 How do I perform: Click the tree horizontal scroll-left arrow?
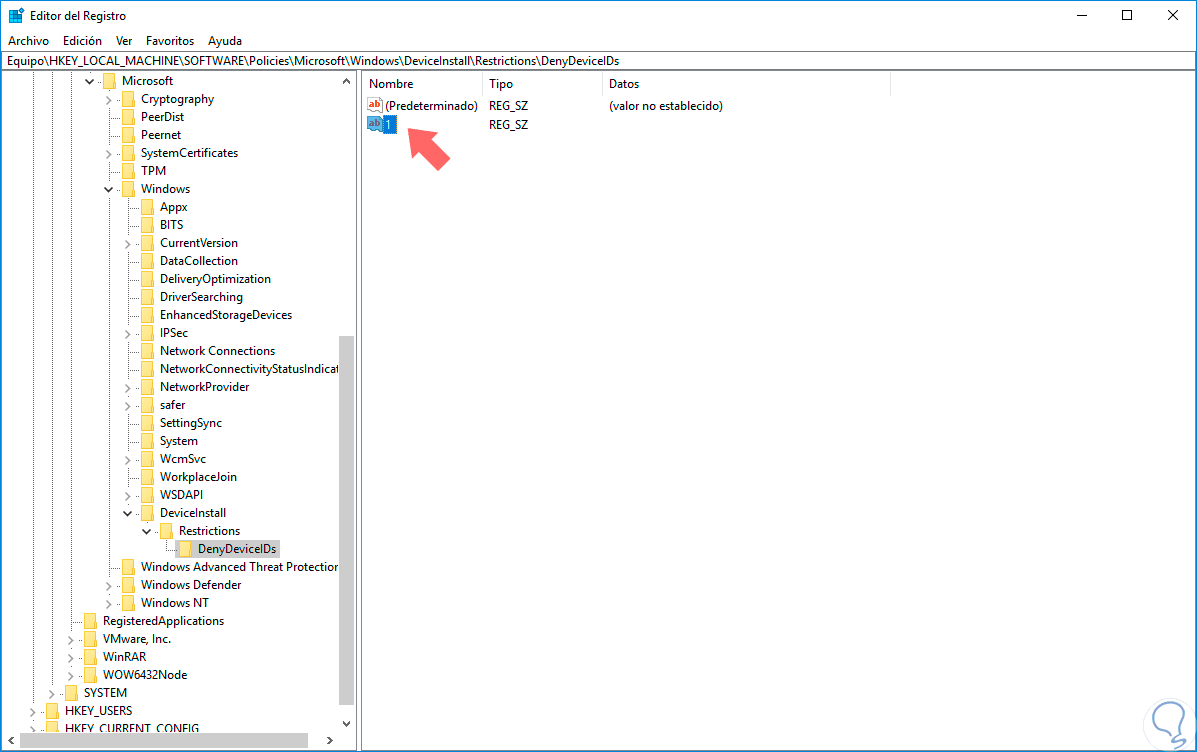(x=11, y=741)
